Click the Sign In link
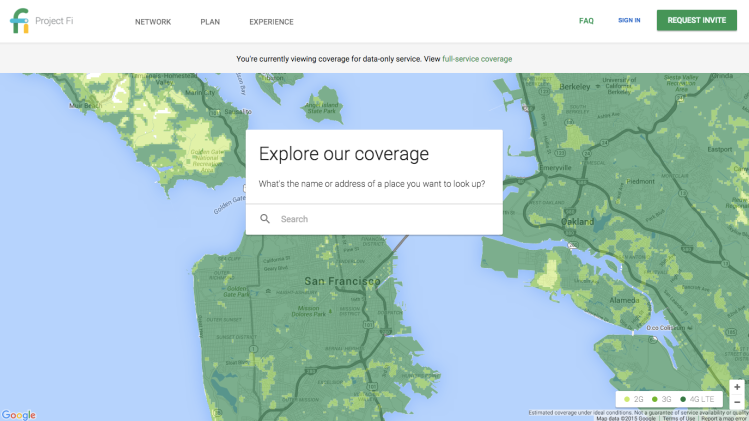Screen dimensions: 749x421 click(x=629, y=21)
